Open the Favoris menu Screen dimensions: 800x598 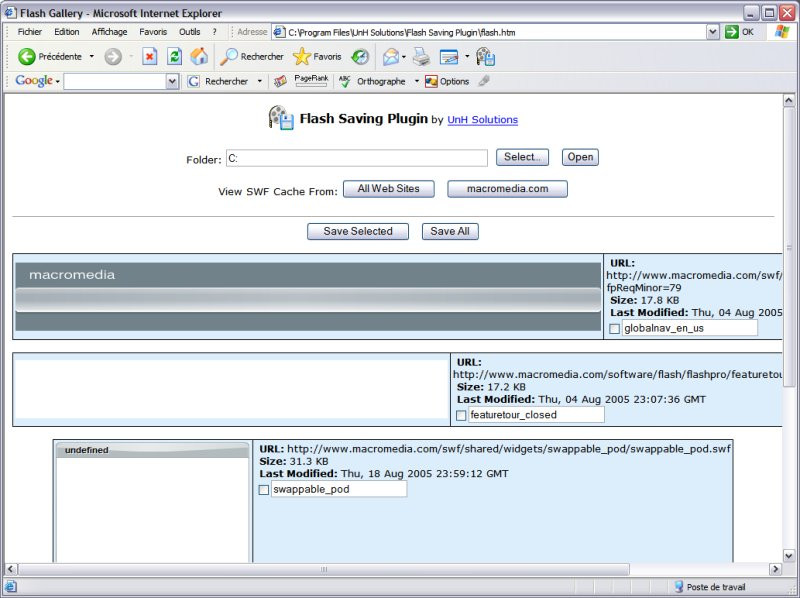[153, 32]
